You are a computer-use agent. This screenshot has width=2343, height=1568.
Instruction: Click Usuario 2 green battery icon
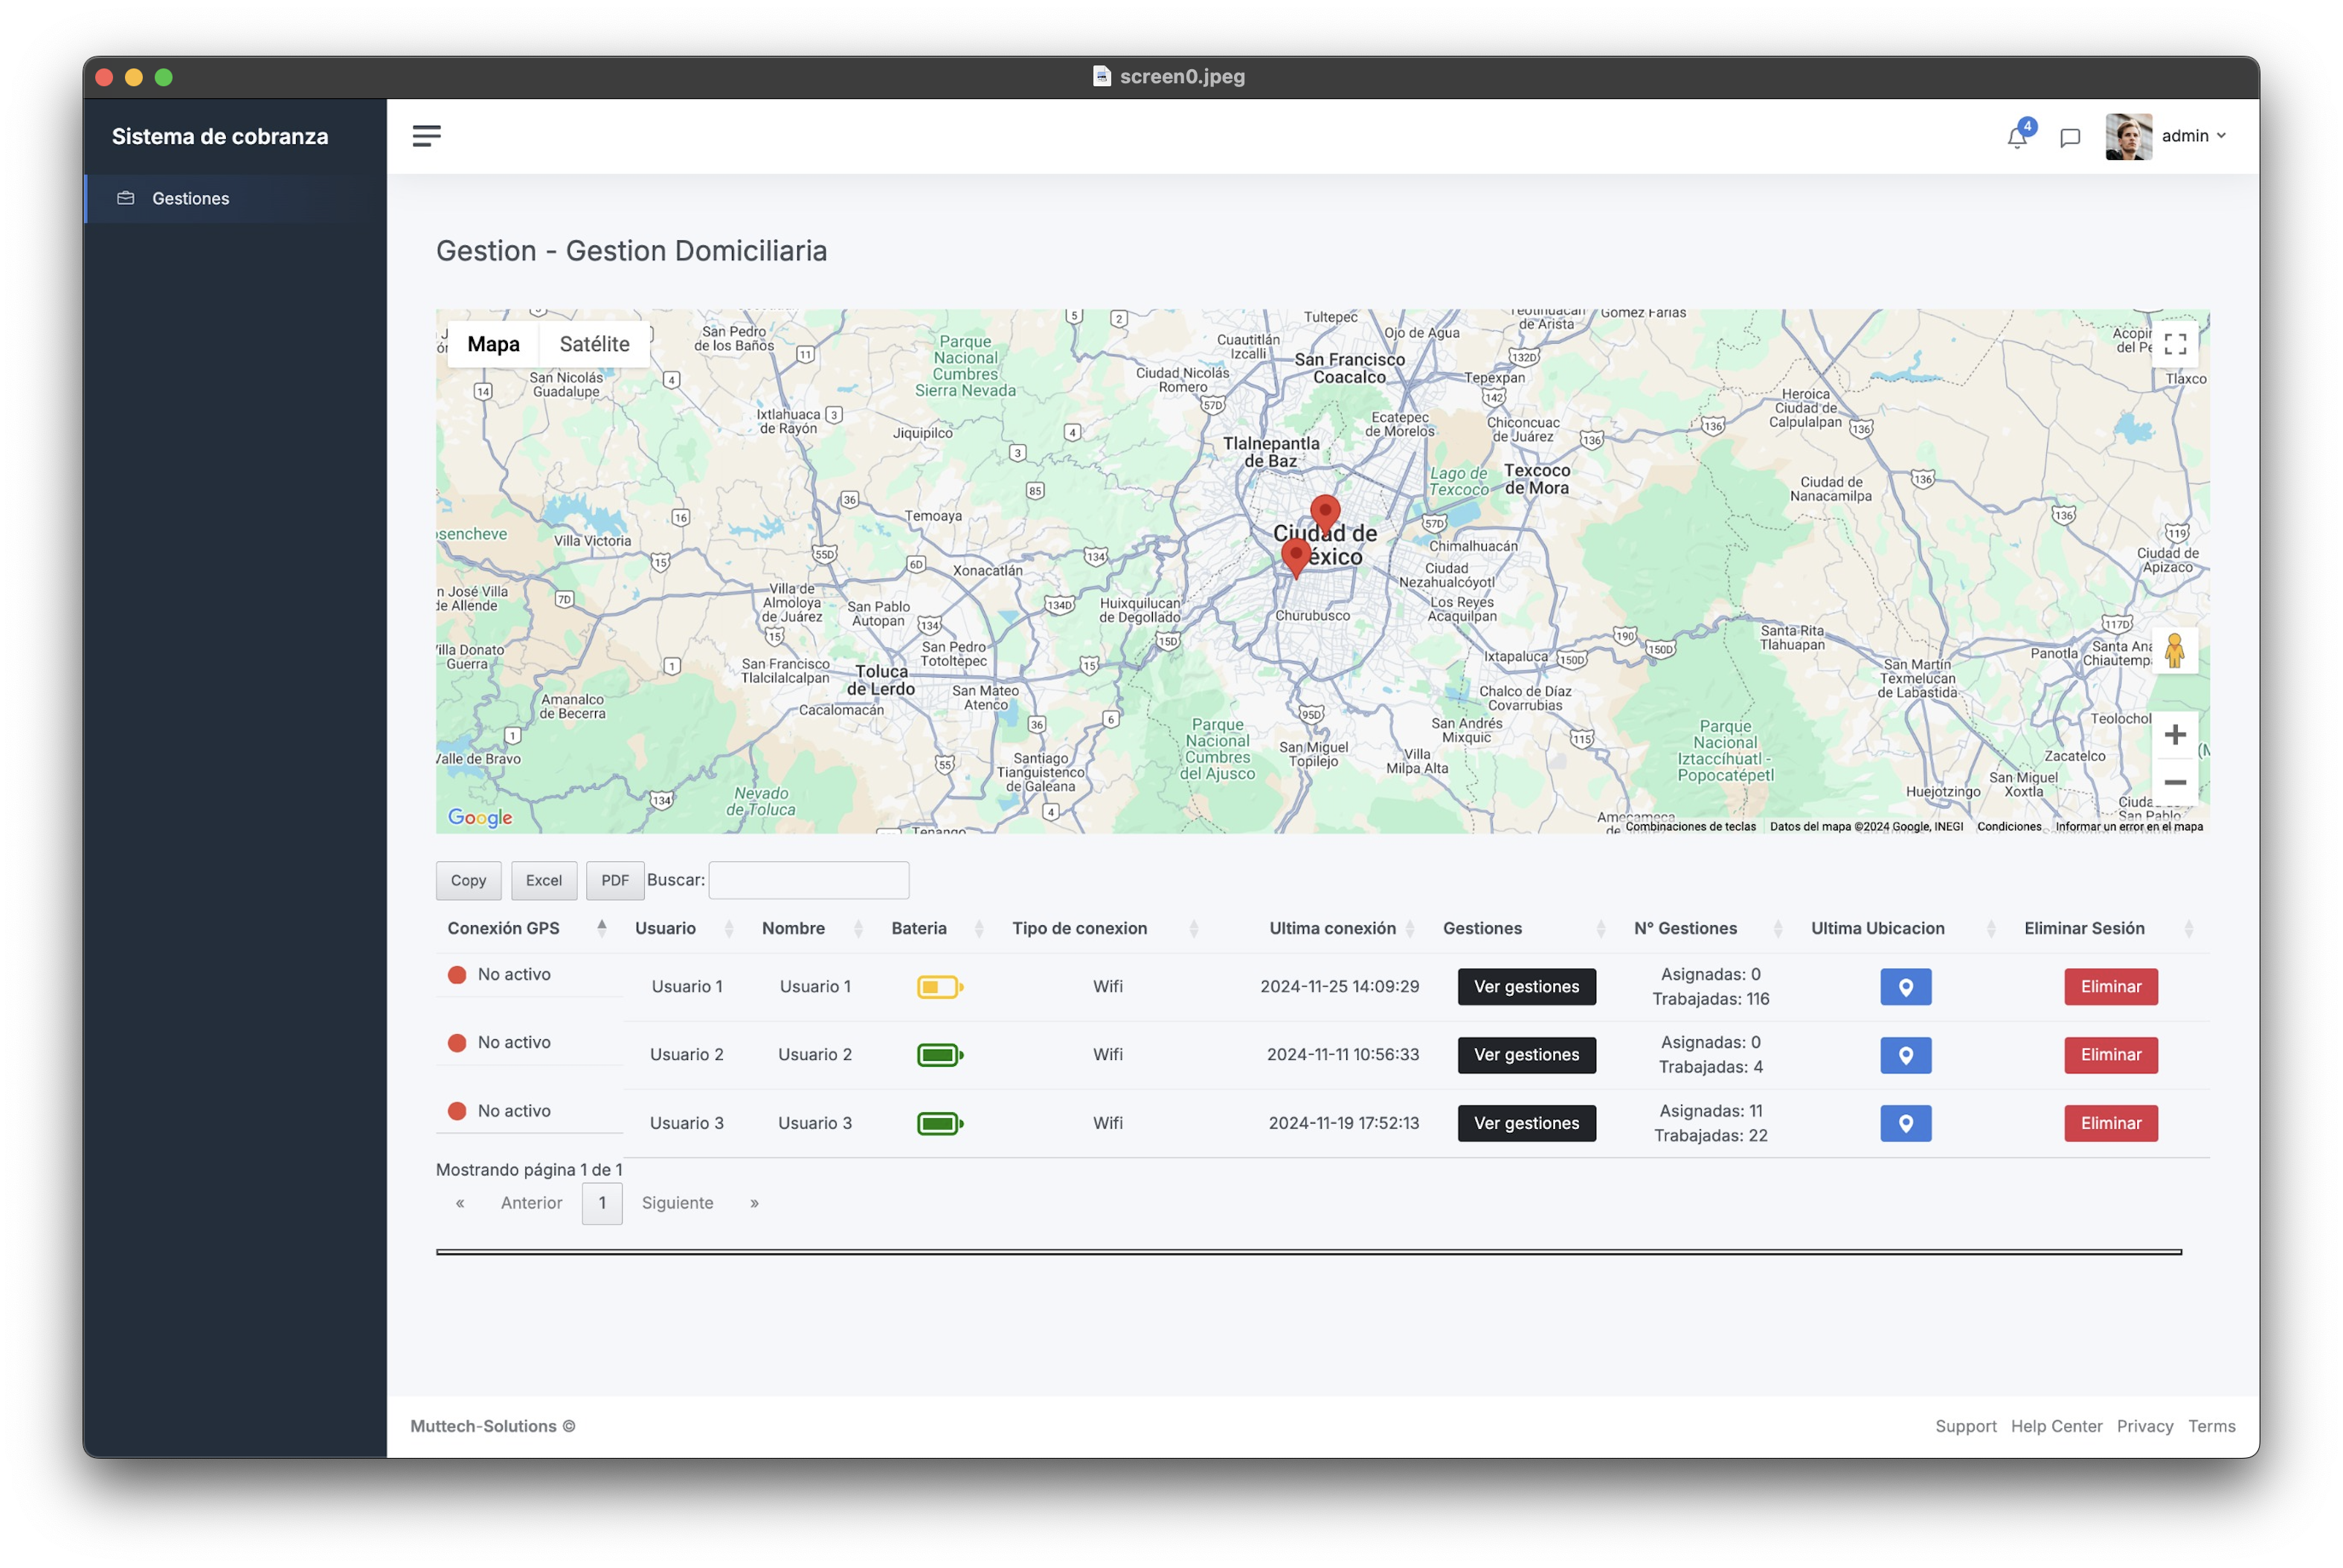coord(940,1055)
